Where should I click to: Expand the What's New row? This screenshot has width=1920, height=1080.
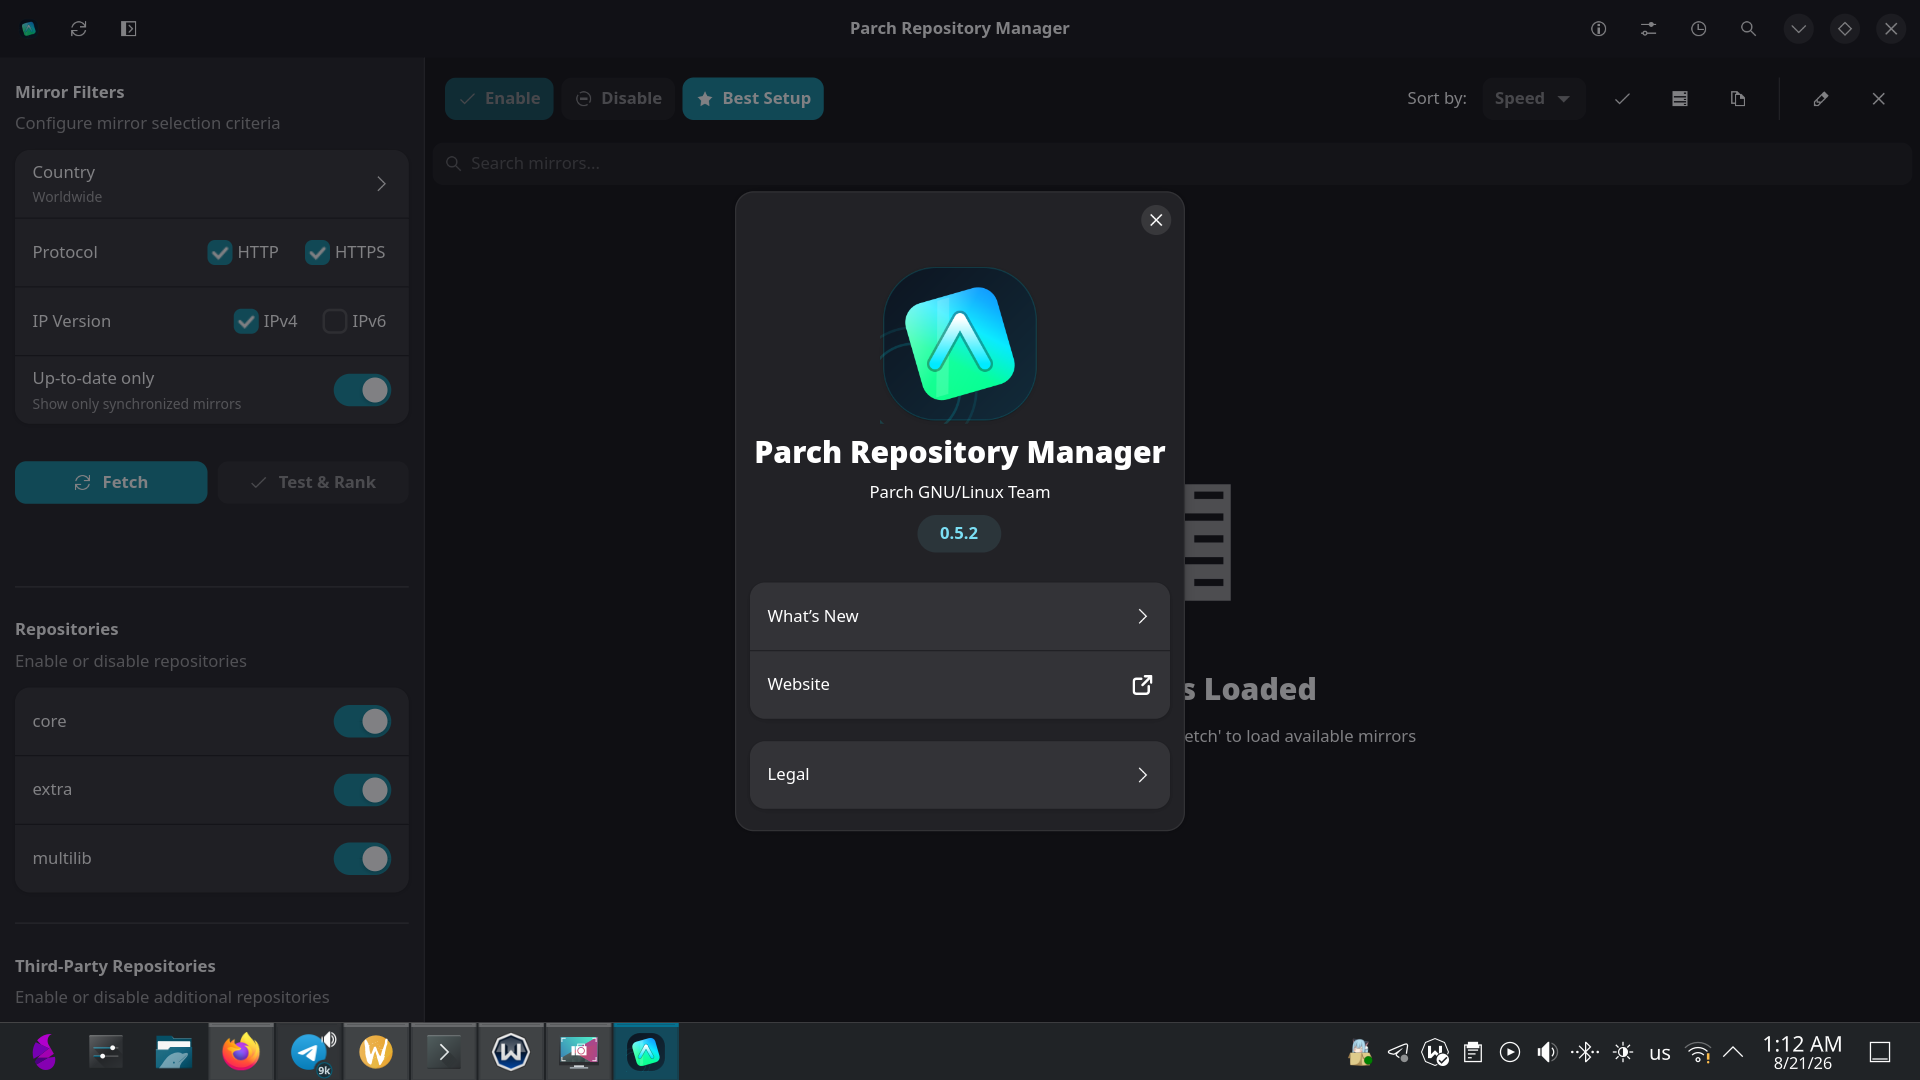pos(960,616)
